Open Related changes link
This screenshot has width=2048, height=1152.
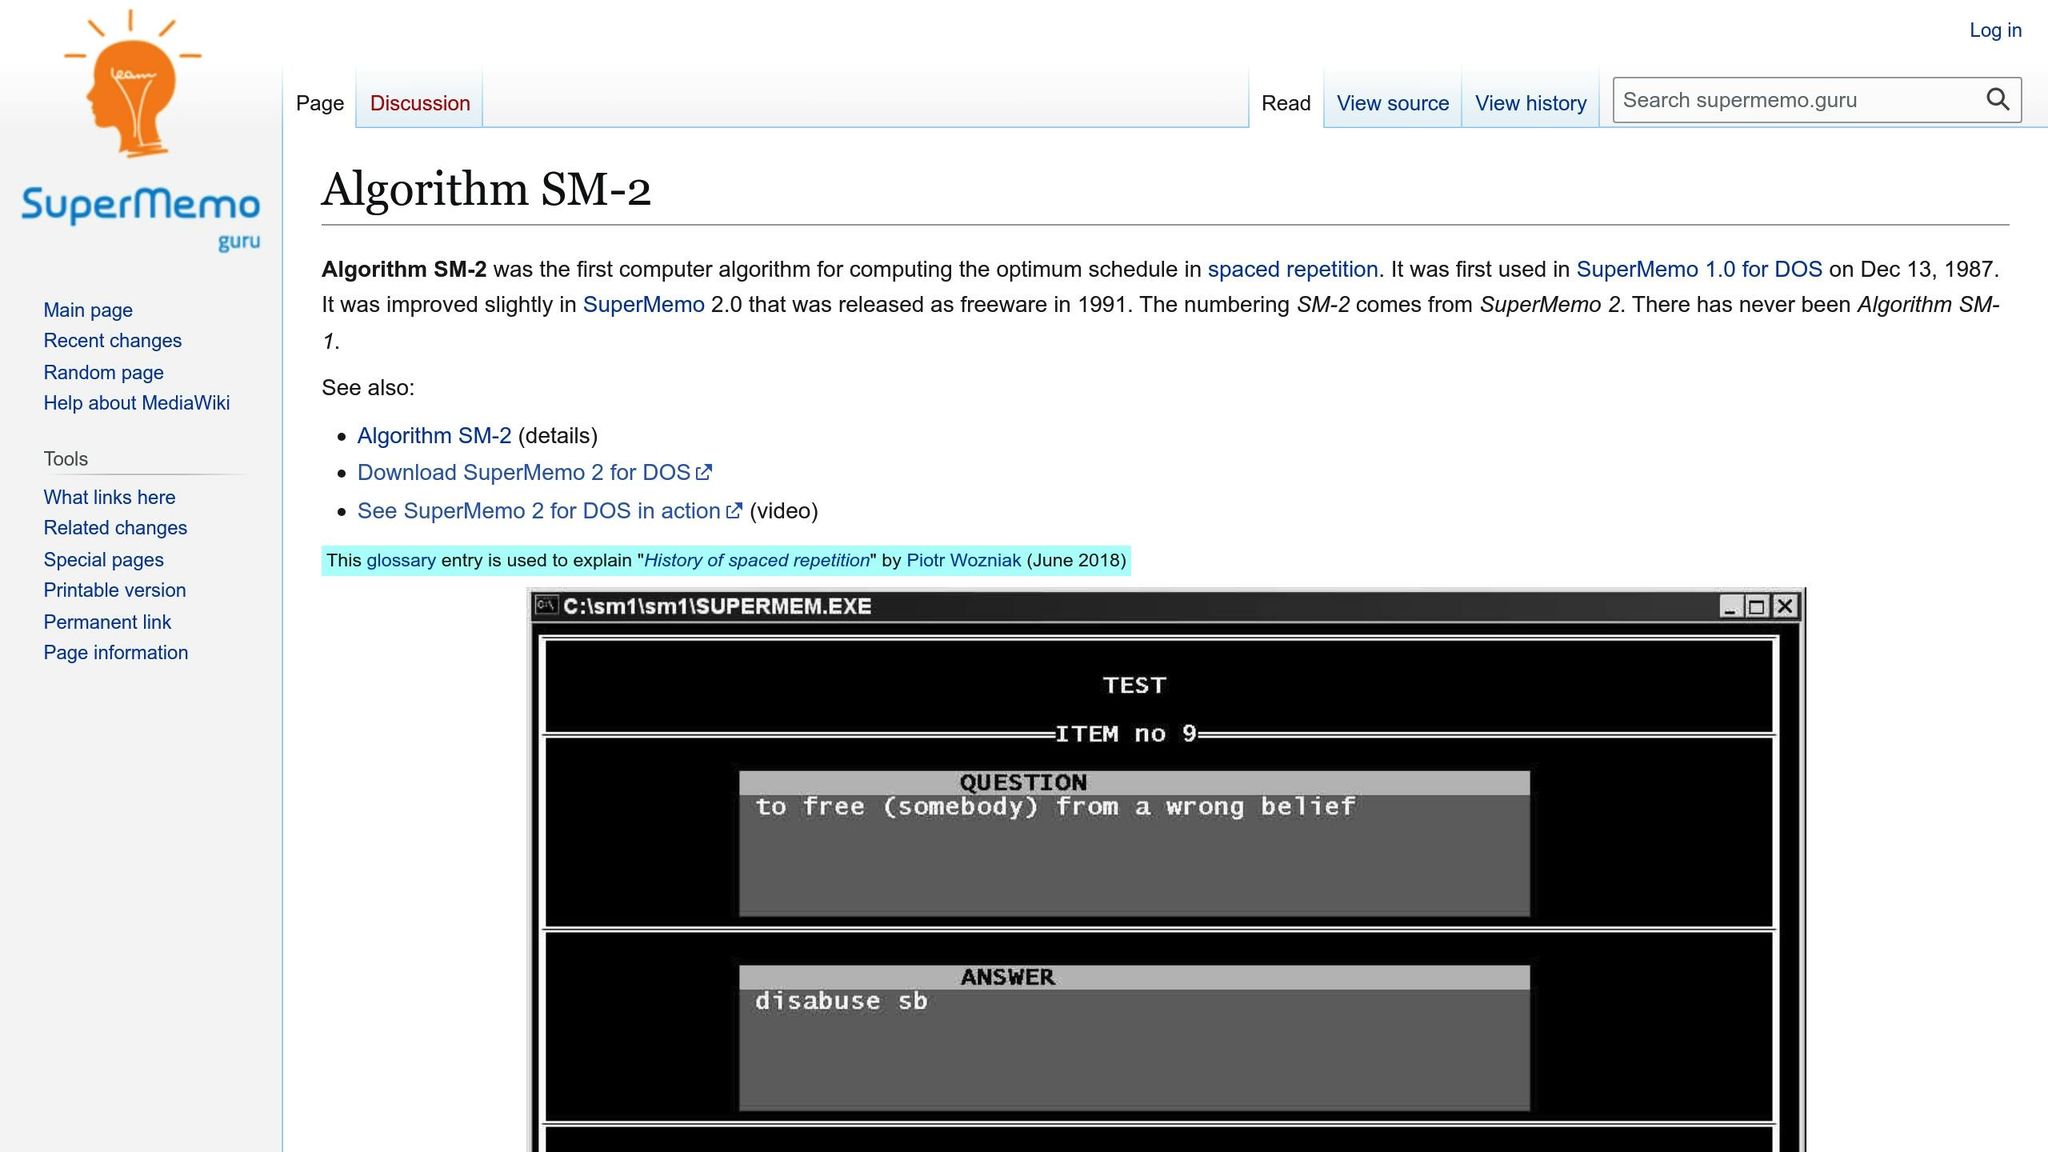[115, 528]
